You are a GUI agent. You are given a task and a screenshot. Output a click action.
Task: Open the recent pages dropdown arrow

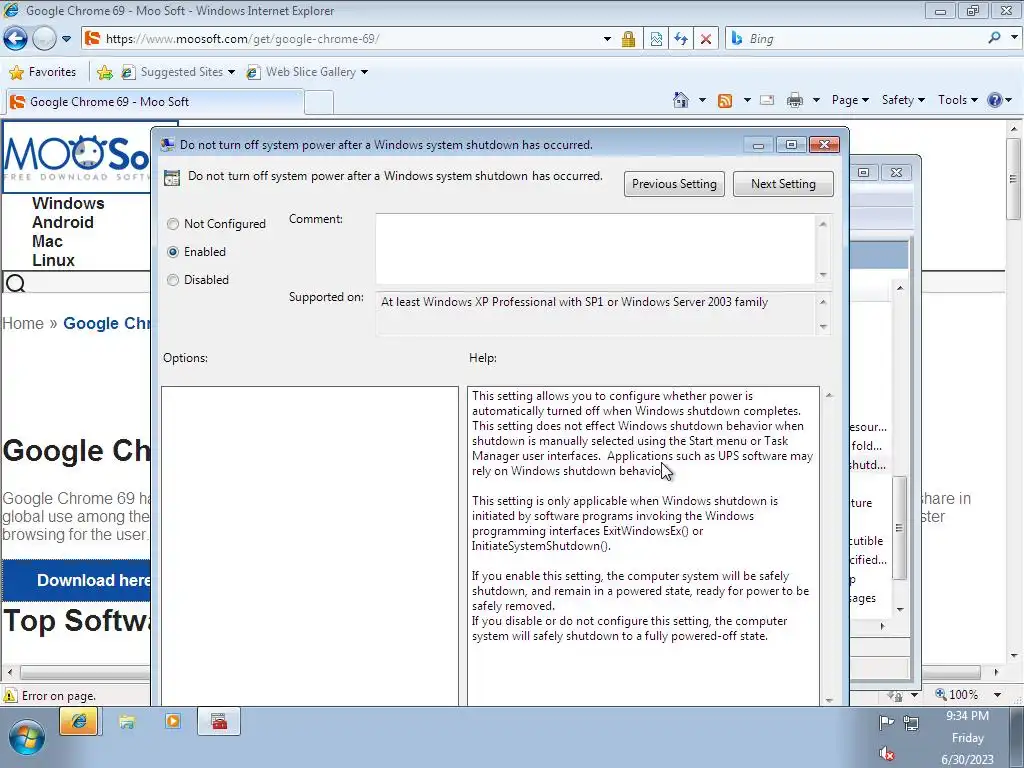[66, 39]
